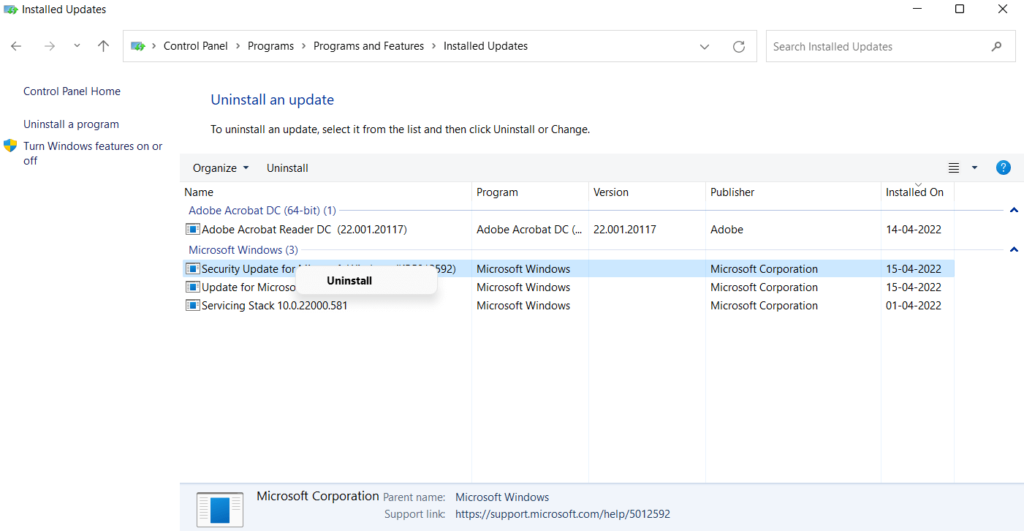
Task: Open the Programs breadcrumb
Action: pyautogui.click(x=270, y=46)
